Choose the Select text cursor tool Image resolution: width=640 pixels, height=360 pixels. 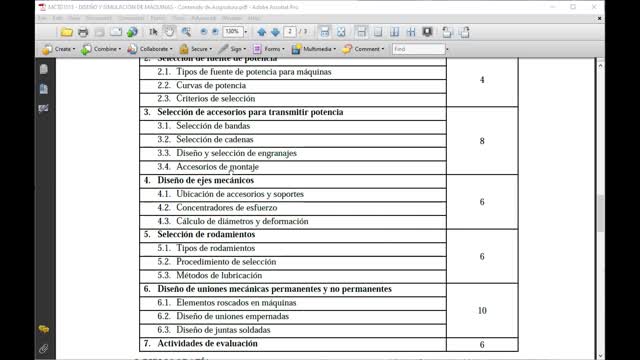coord(153,32)
